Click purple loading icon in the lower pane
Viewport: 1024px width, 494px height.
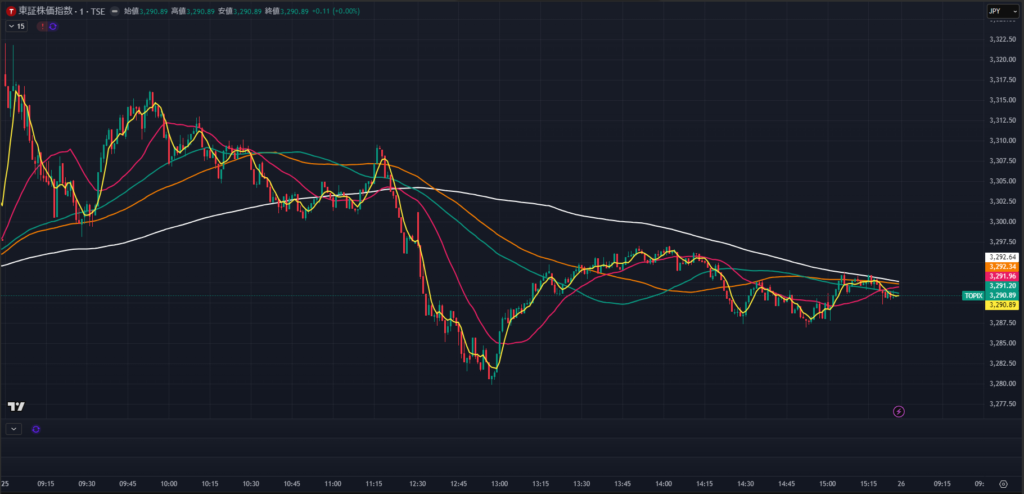[x=36, y=428]
